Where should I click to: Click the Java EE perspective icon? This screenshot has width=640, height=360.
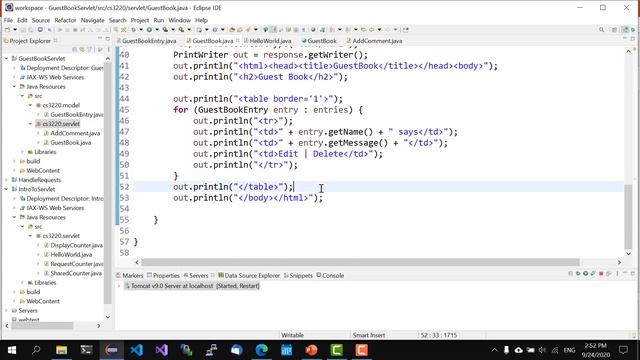point(625,30)
